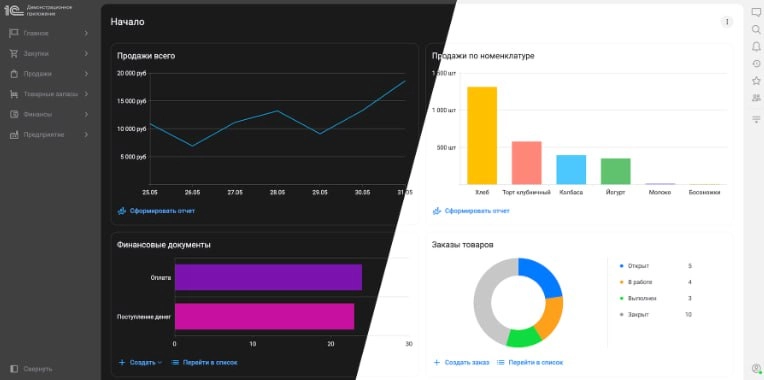Click the users group icon in right bar
The width and height of the screenshot is (764, 380).
(x=756, y=97)
